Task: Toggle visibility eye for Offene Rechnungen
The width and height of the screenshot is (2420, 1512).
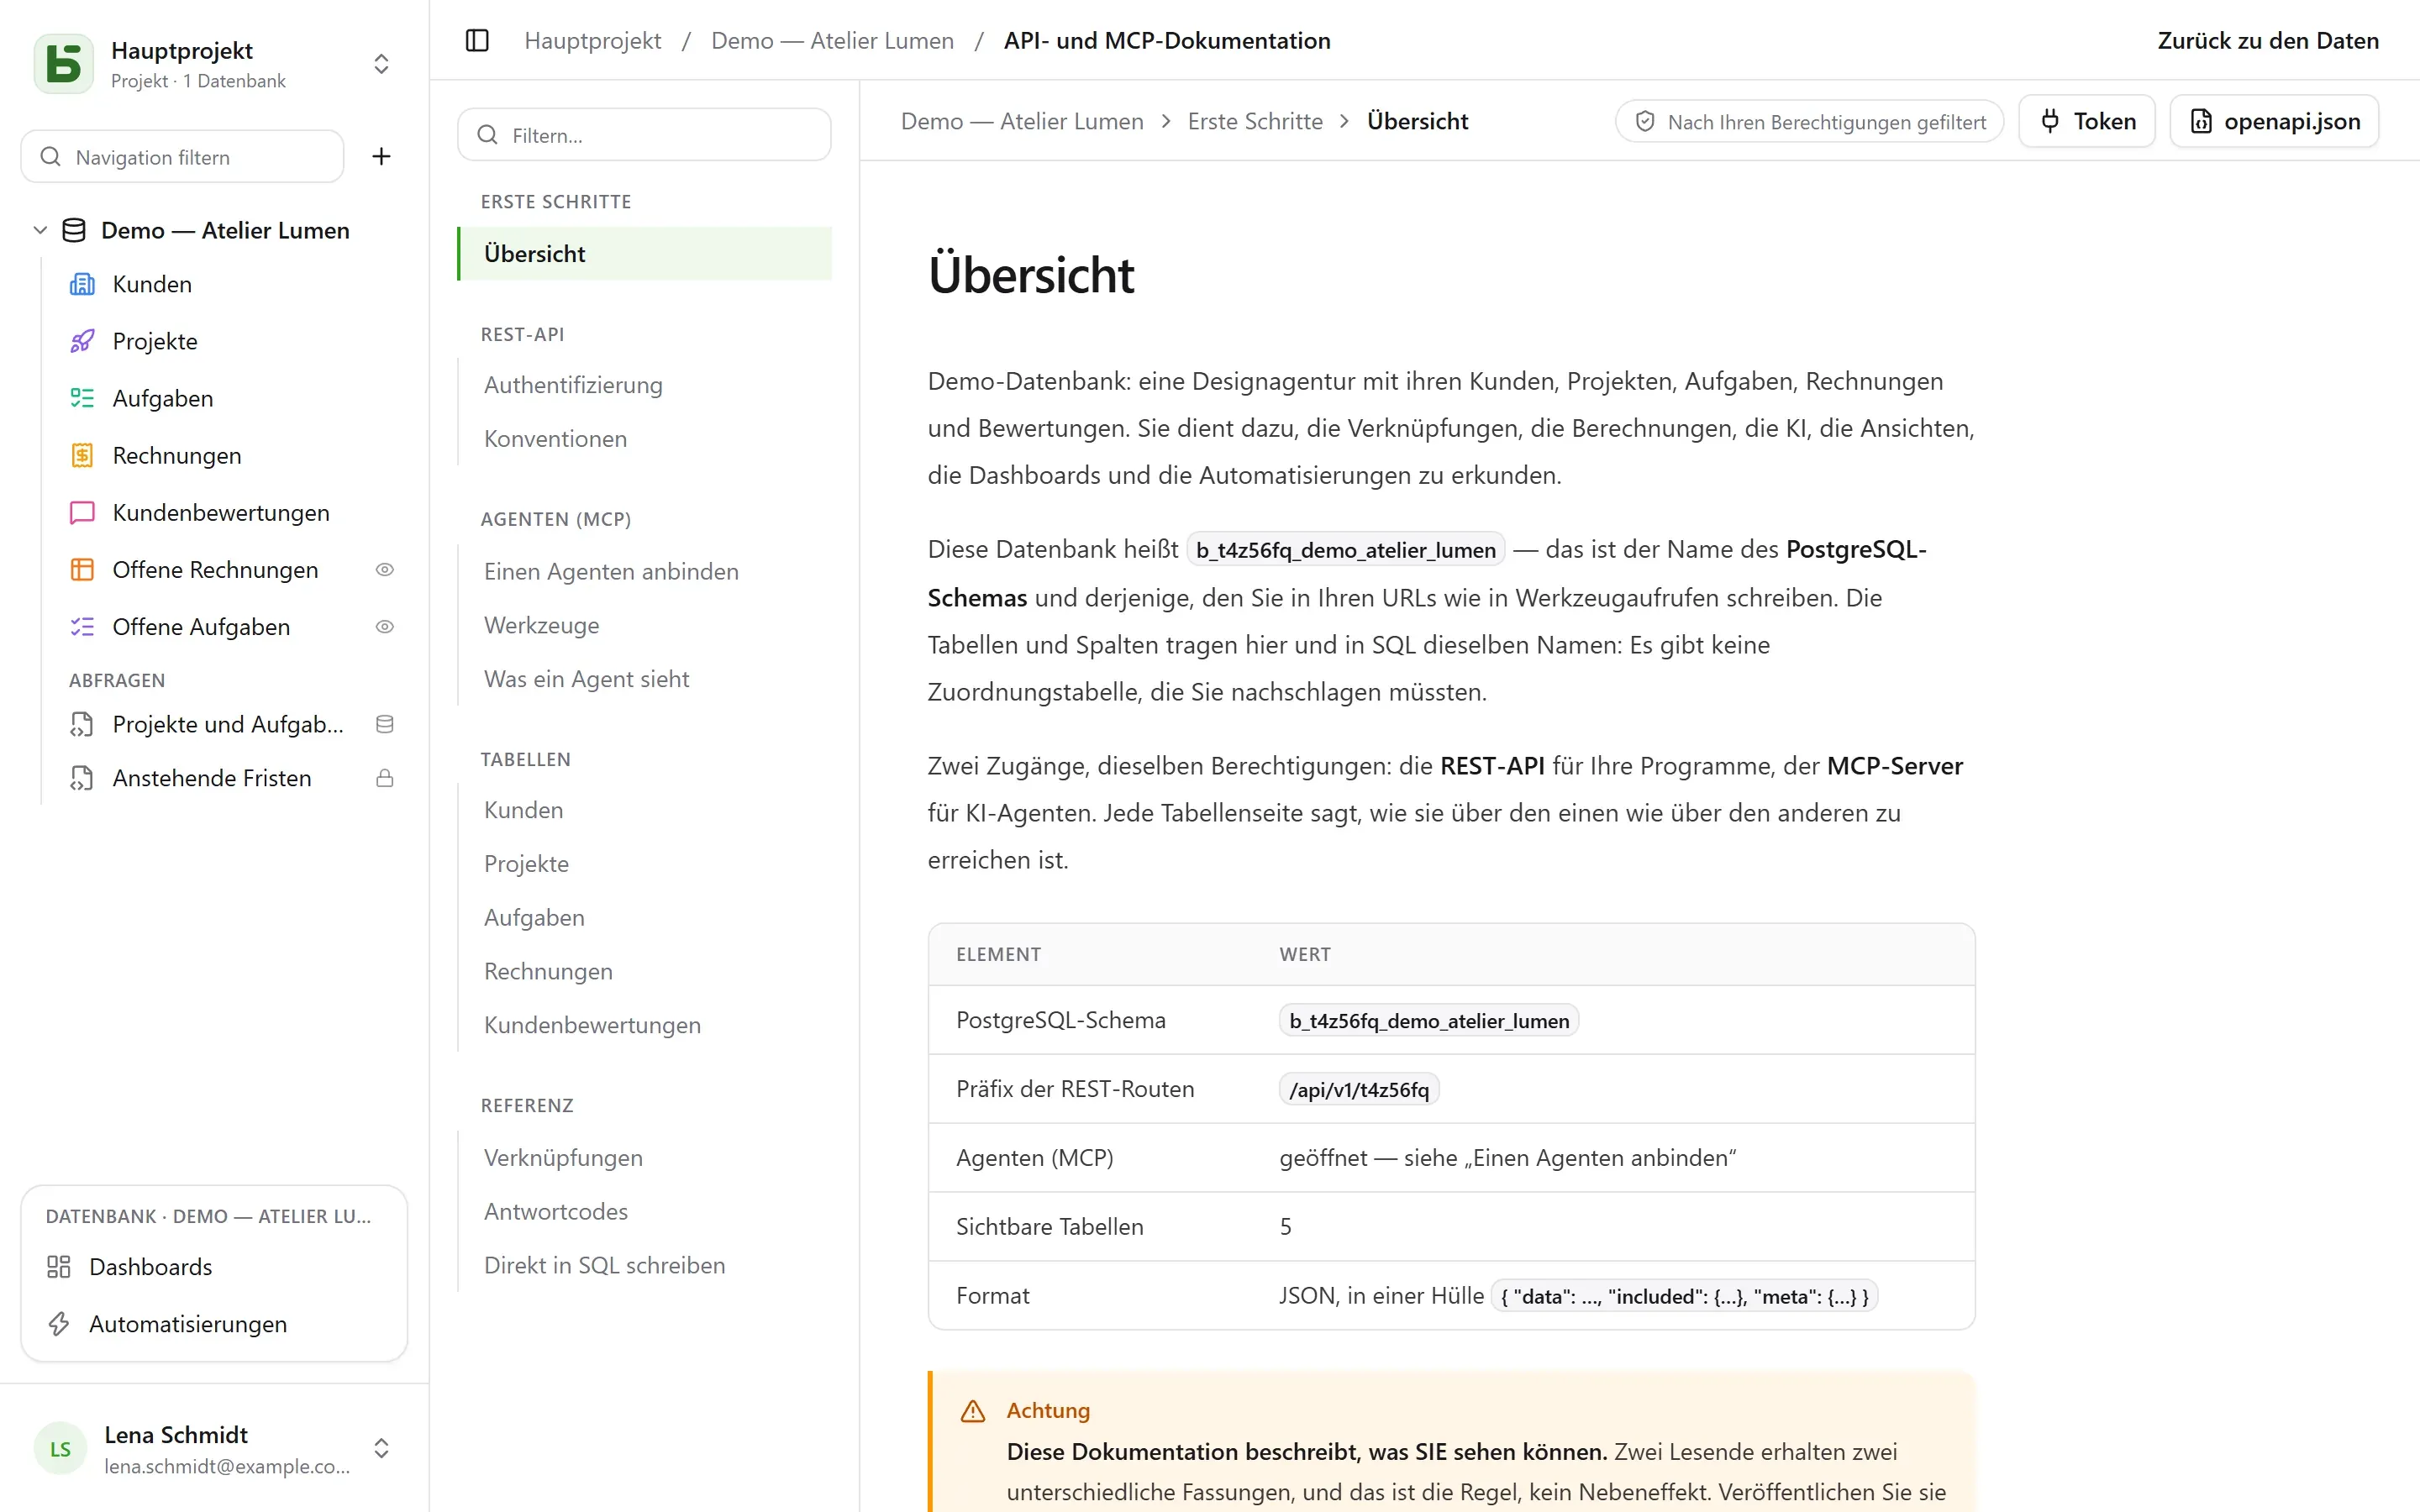Action: pyautogui.click(x=385, y=570)
